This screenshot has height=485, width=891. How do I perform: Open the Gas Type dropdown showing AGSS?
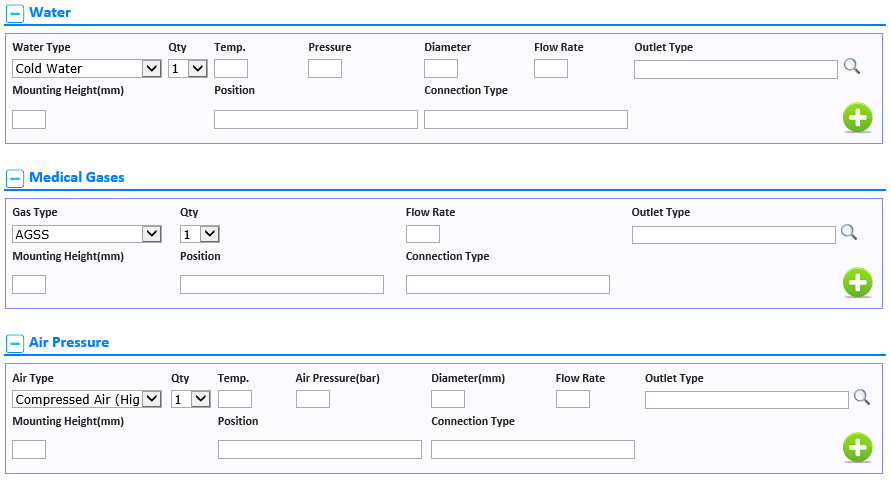pos(87,234)
